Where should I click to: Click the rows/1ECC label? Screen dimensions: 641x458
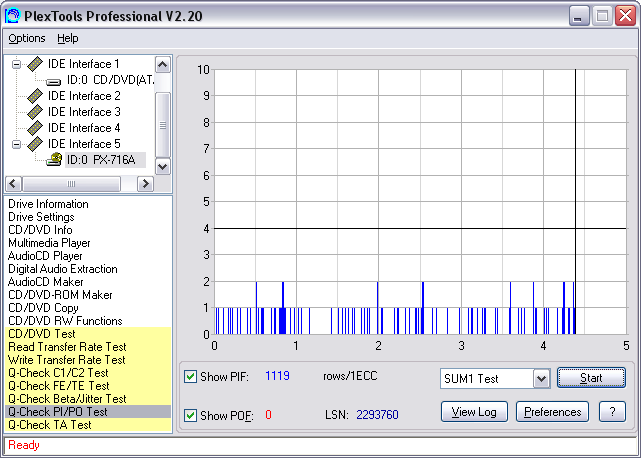pyautogui.click(x=350, y=376)
